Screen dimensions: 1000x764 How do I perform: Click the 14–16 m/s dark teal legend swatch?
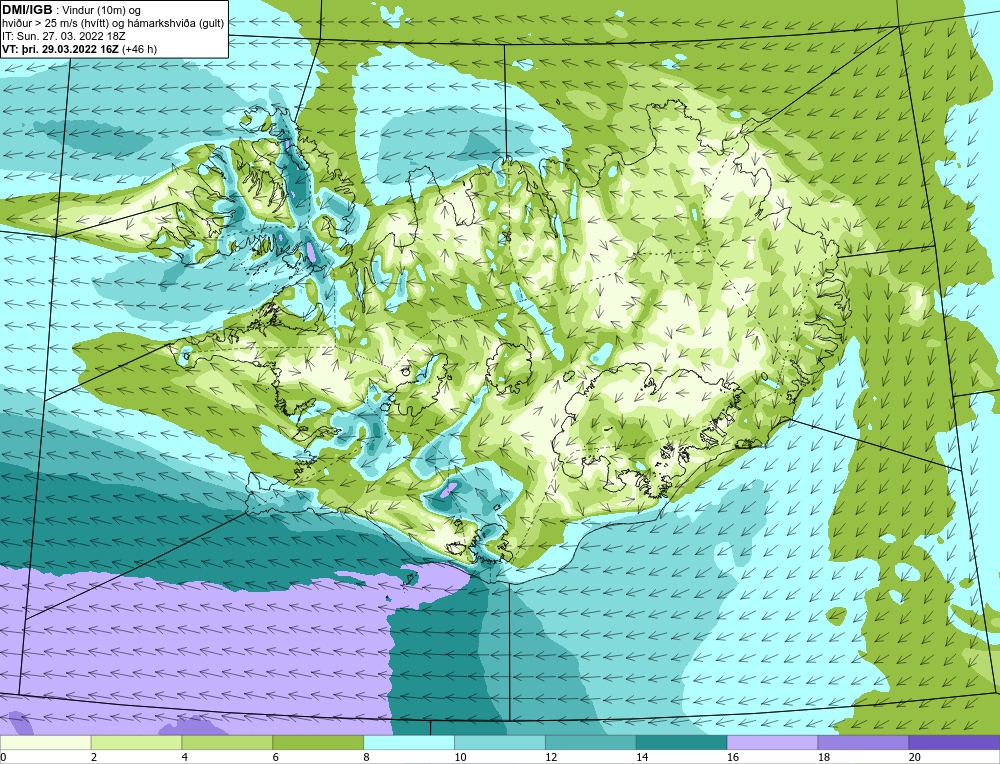coord(682,742)
